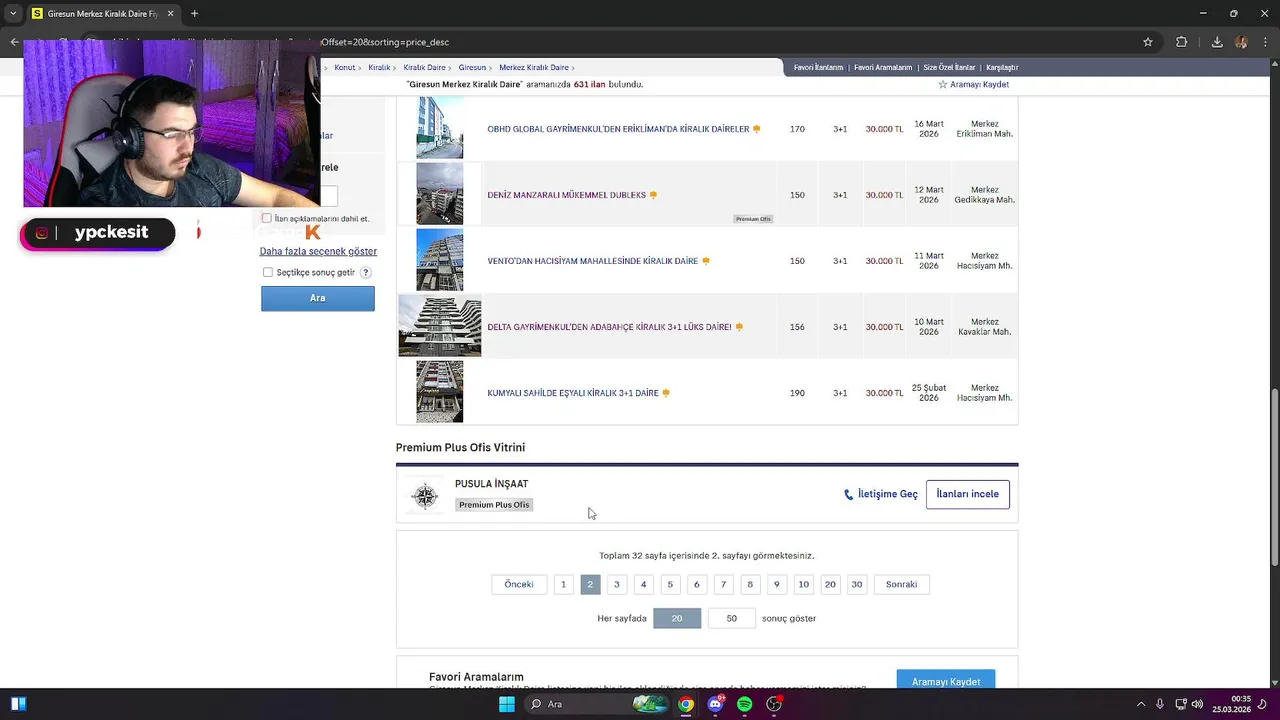Open the Discord taskbar icon

(715, 704)
